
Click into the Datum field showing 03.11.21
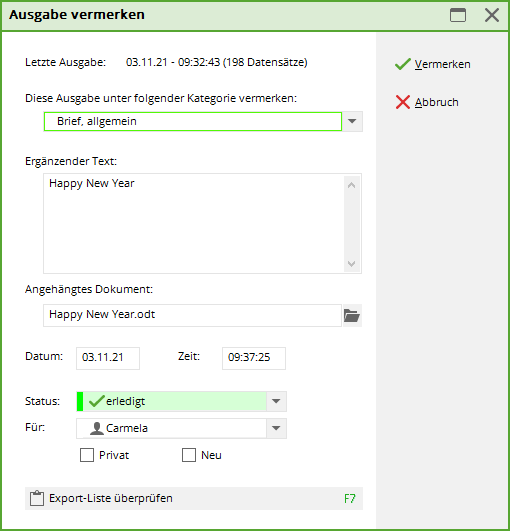coord(108,358)
